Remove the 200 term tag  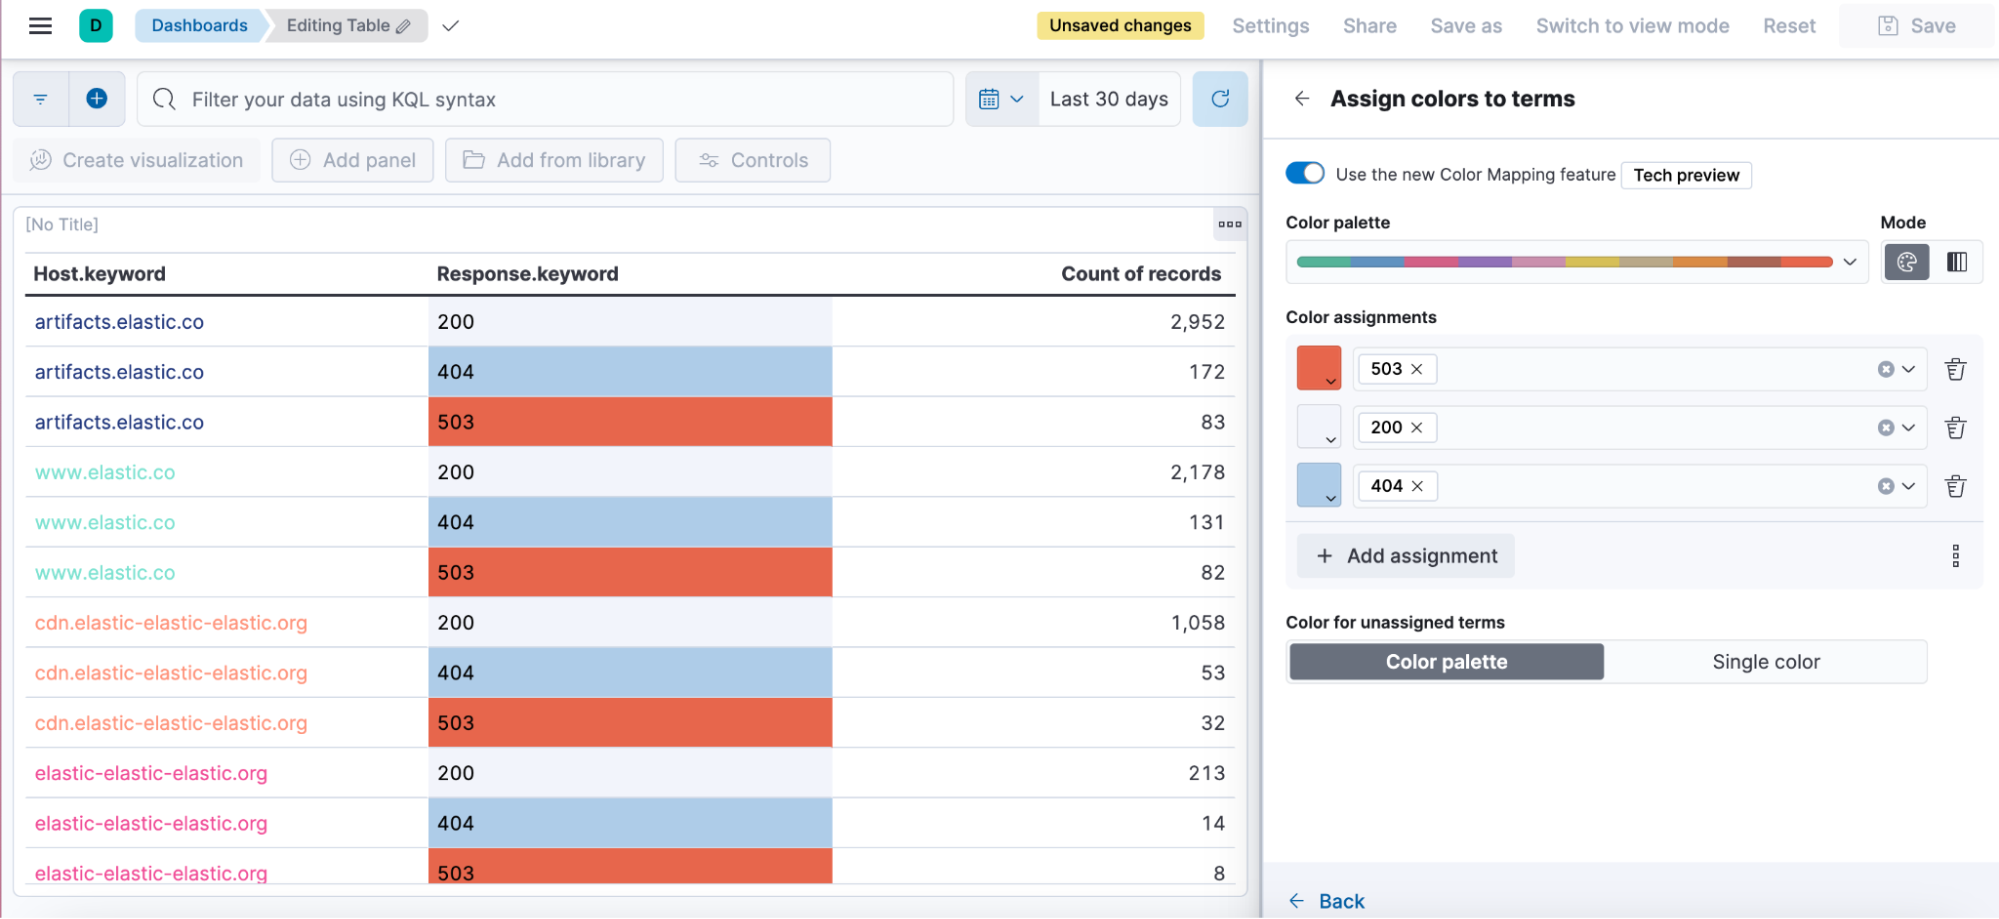(1416, 428)
